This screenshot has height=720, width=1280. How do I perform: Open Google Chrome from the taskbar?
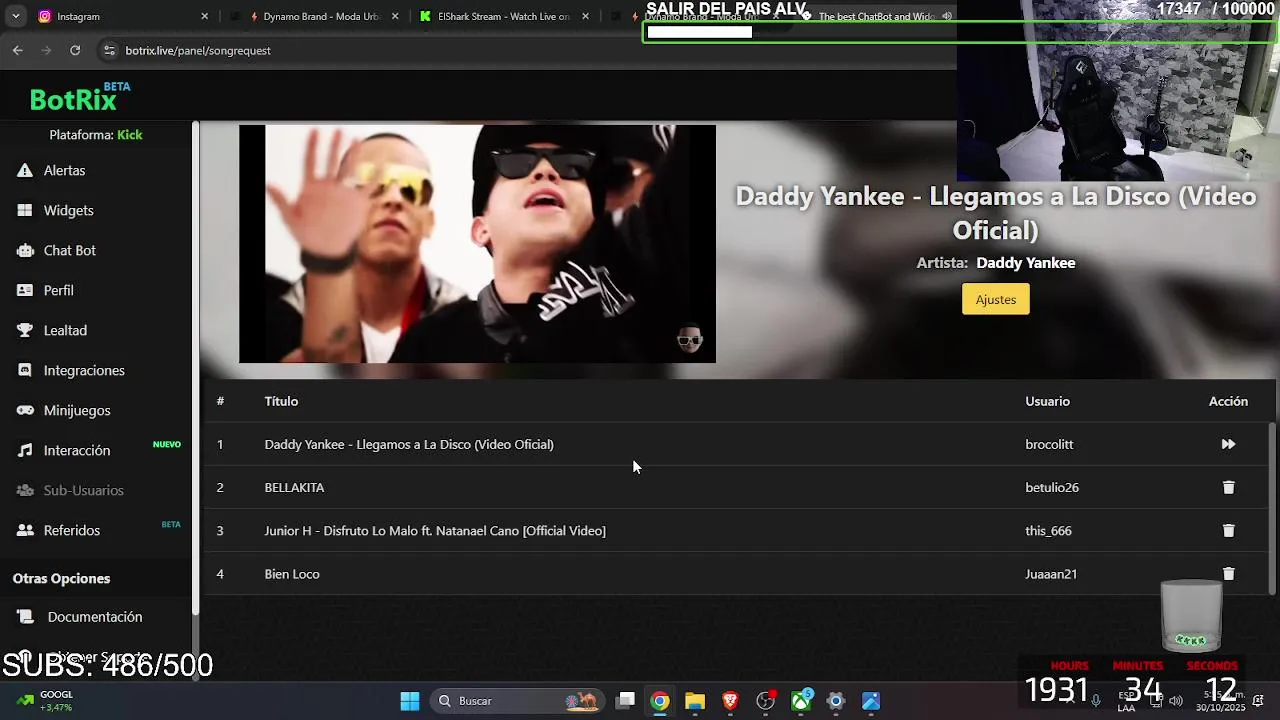(x=660, y=701)
